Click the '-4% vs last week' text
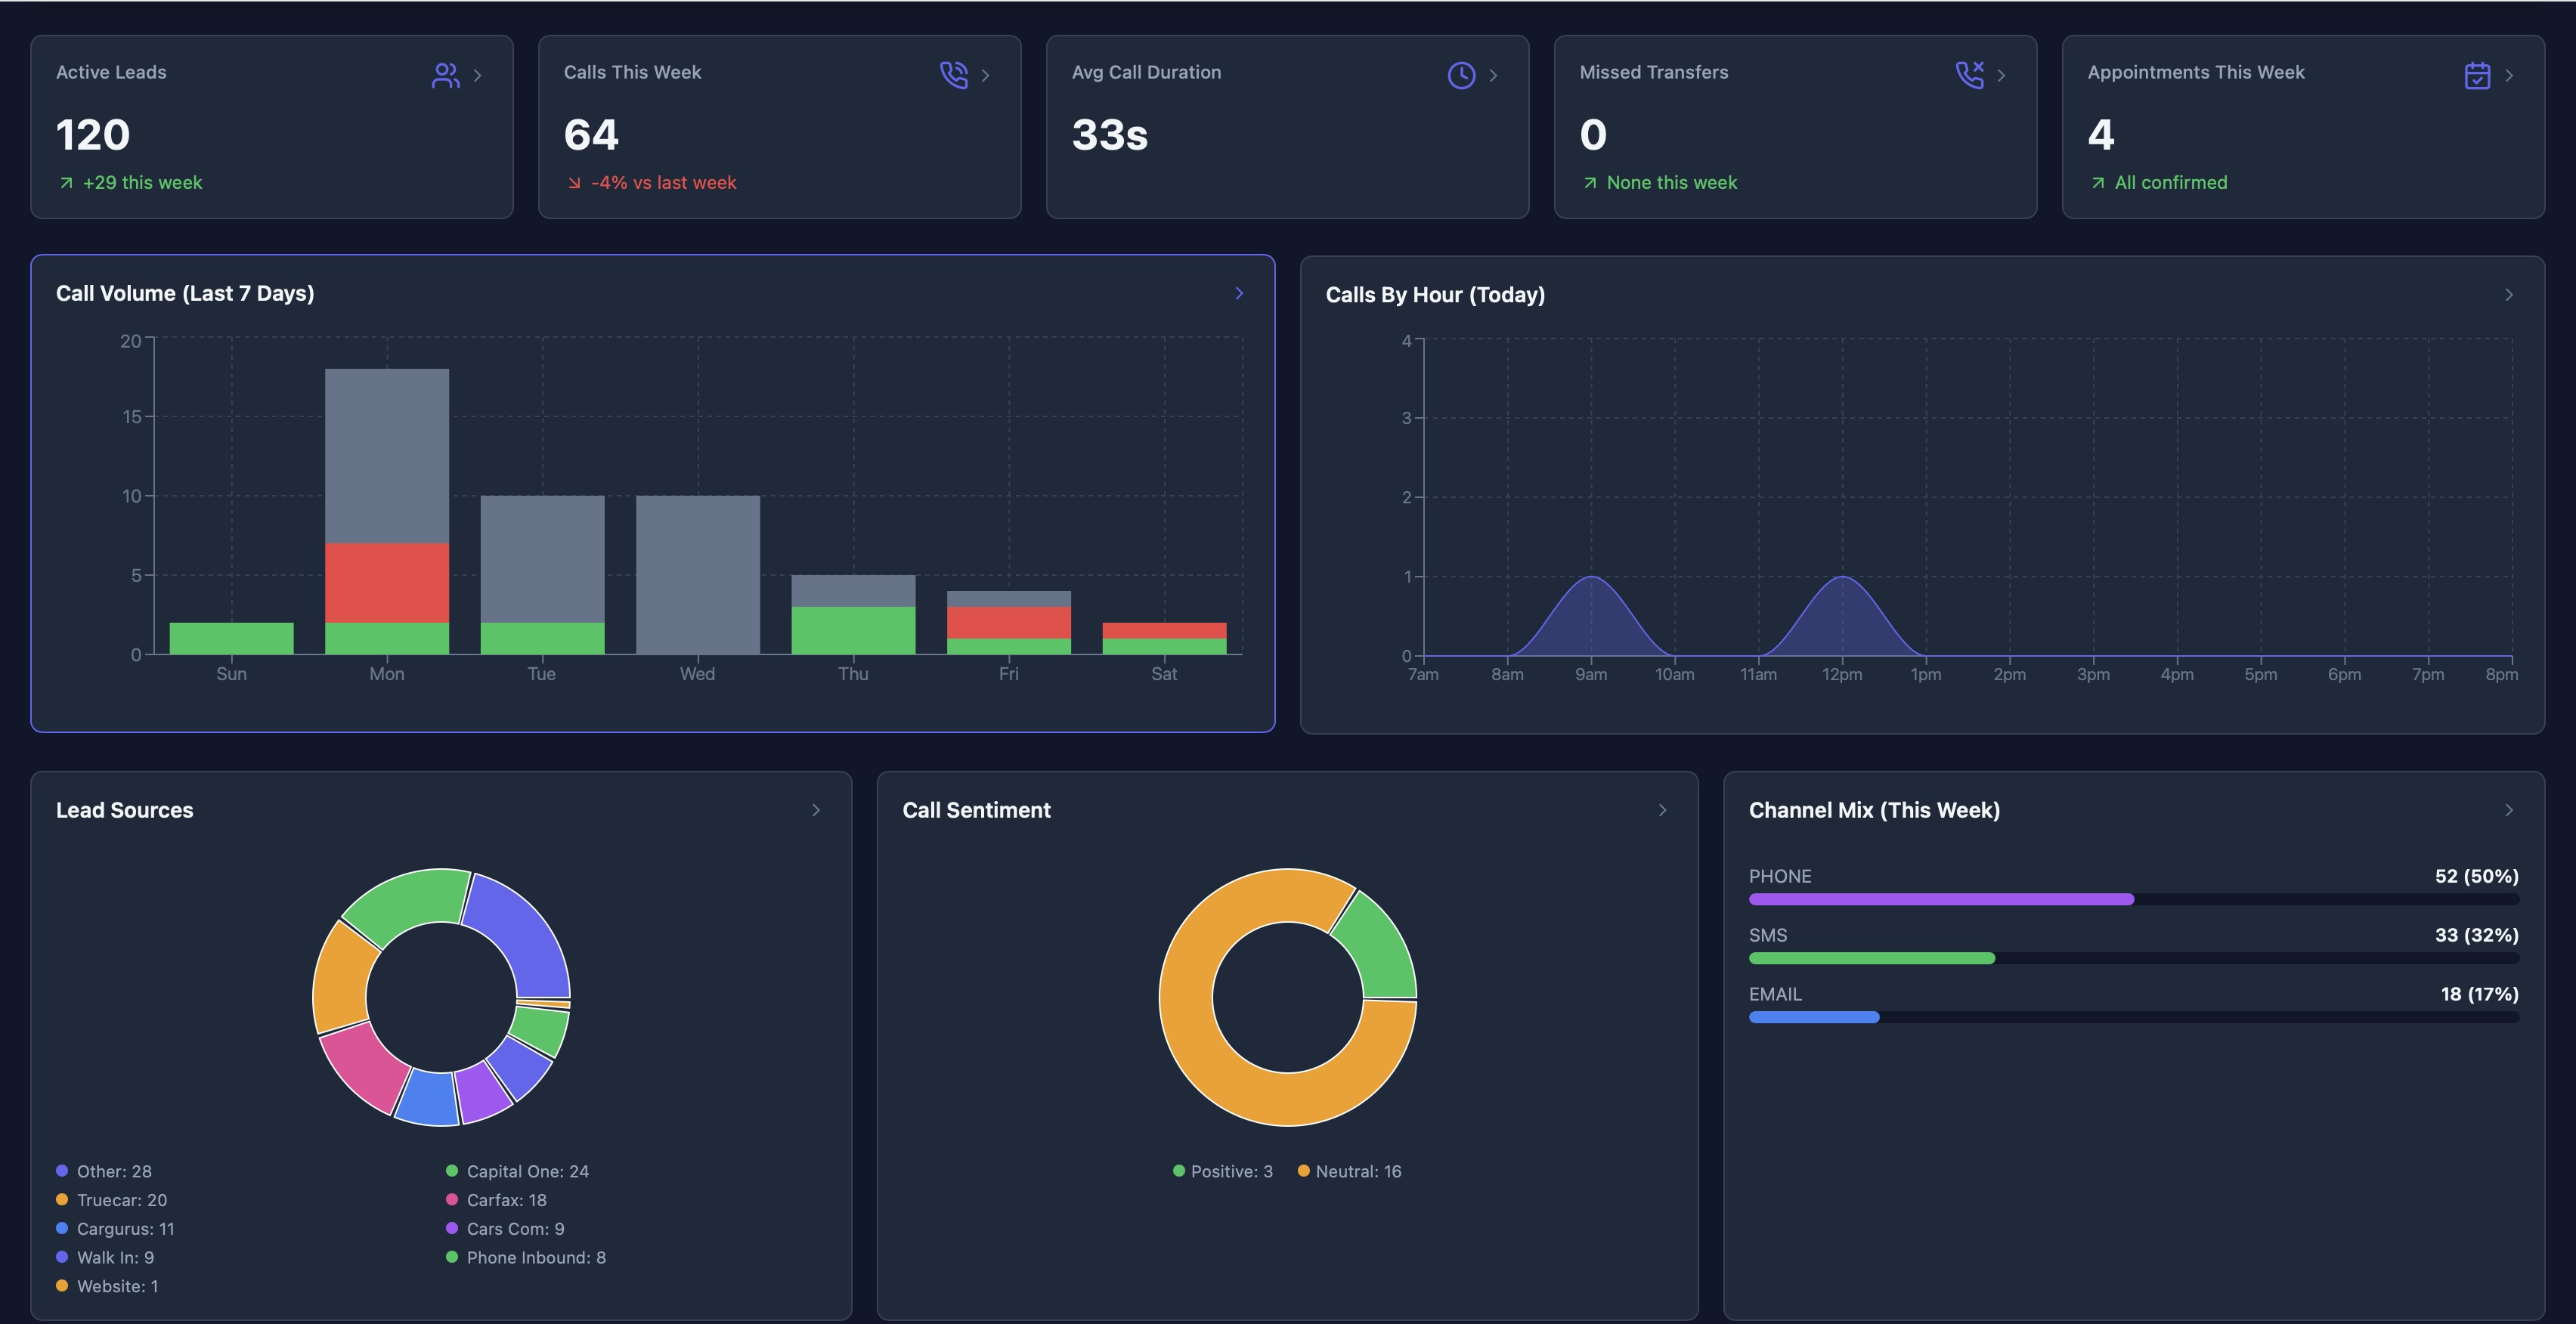Screen dimensions: 2576x1324 pos(664,183)
